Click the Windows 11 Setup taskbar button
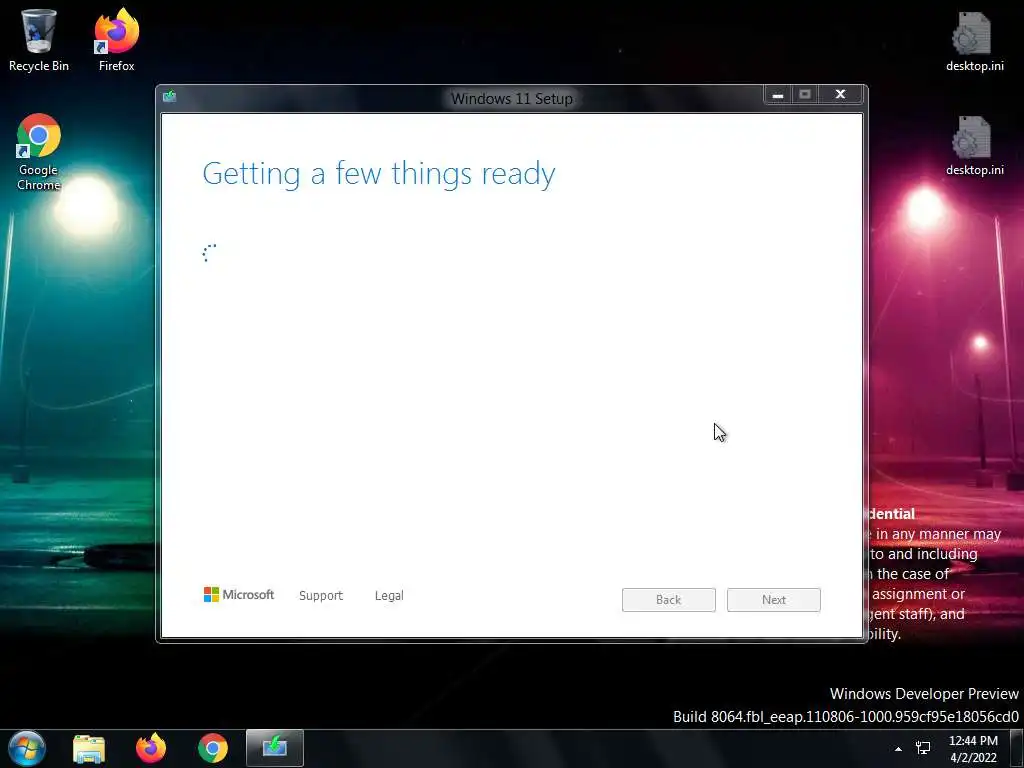This screenshot has width=1024, height=768. coord(275,748)
